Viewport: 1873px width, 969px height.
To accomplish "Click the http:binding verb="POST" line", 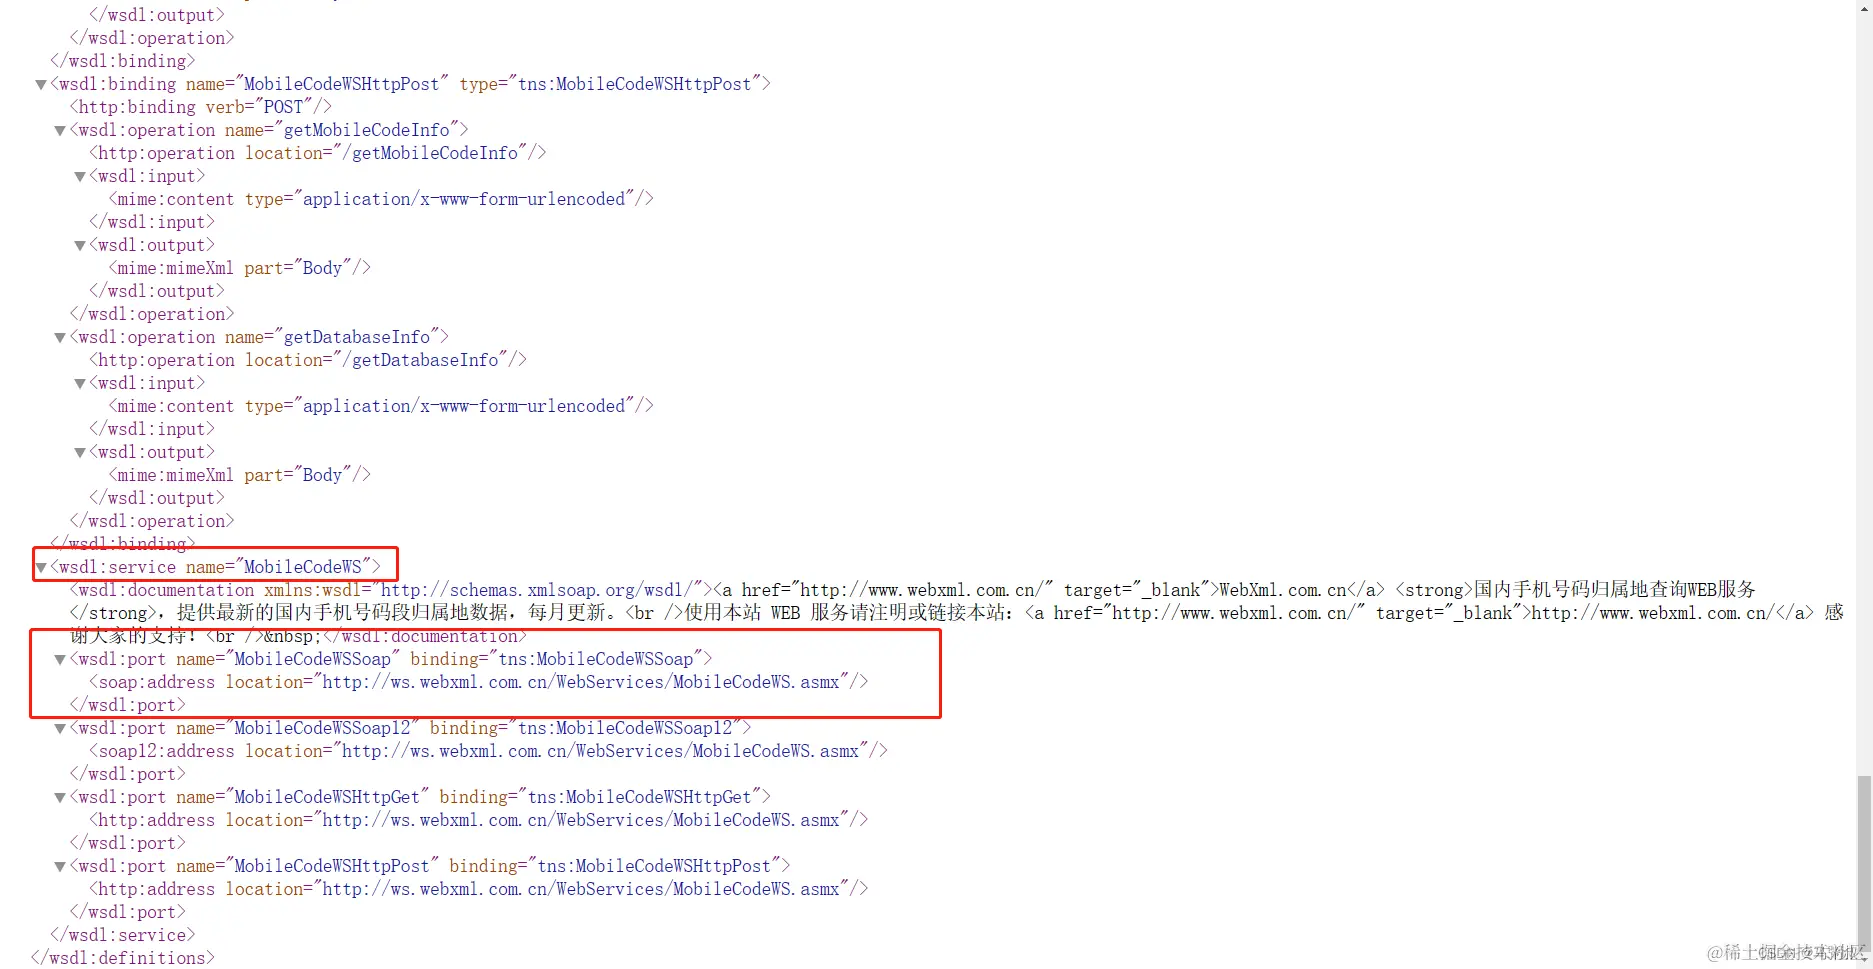I will pos(201,107).
